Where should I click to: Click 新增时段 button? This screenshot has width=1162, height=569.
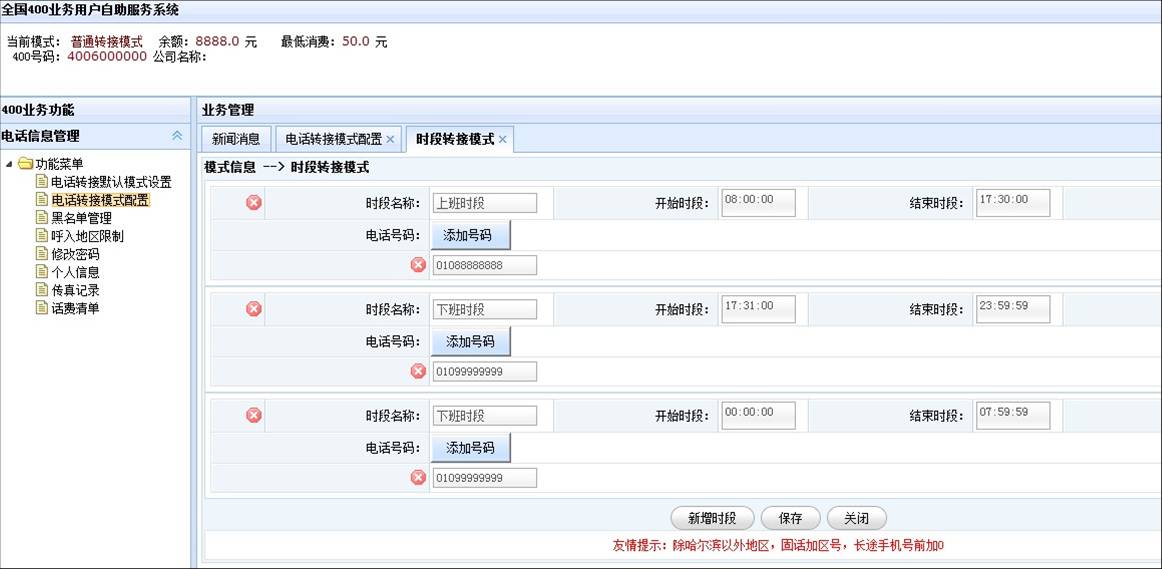point(712,518)
